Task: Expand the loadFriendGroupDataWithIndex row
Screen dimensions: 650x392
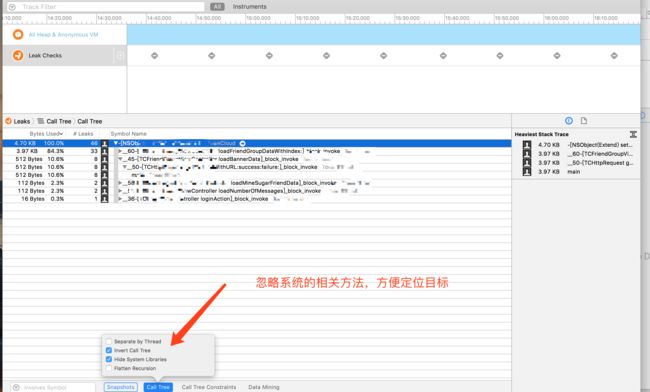Action: point(120,151)
